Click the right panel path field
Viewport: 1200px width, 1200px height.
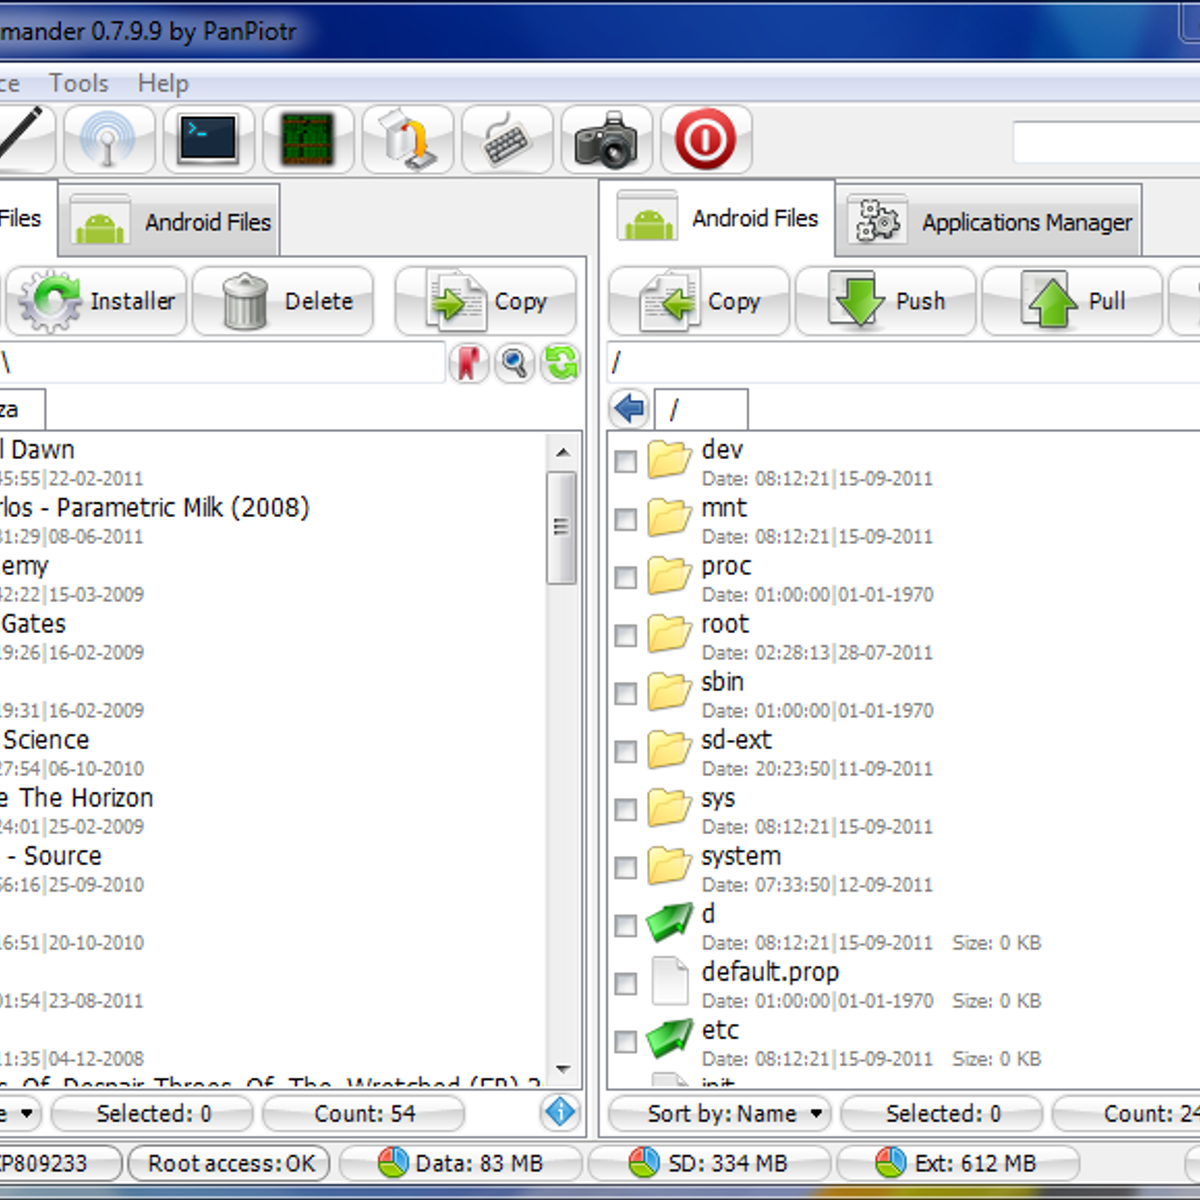point(900,363)
